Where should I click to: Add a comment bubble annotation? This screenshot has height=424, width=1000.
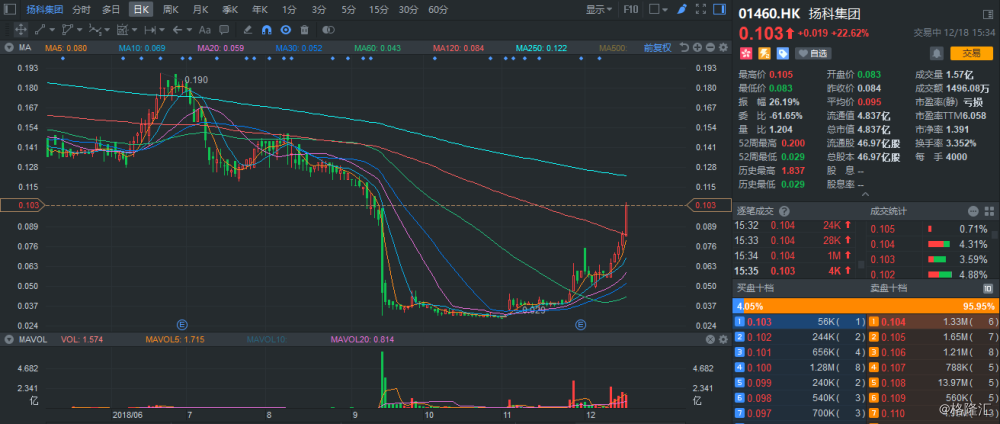click(x=224, y=29)
